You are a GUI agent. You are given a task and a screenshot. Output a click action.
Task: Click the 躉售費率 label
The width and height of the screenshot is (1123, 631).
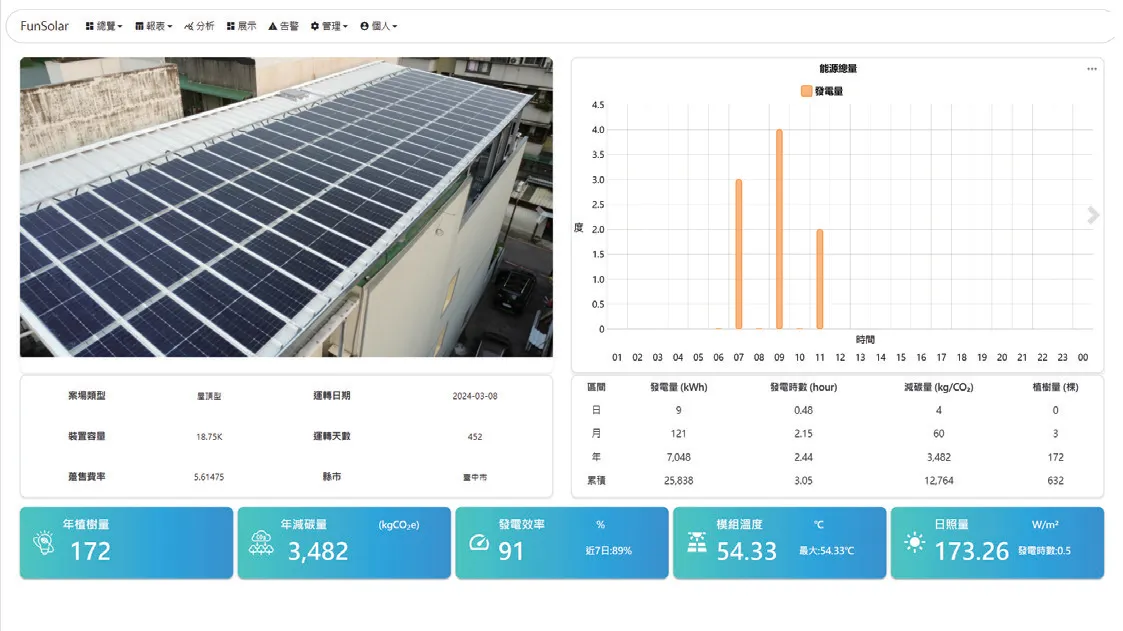click(87, 476)
